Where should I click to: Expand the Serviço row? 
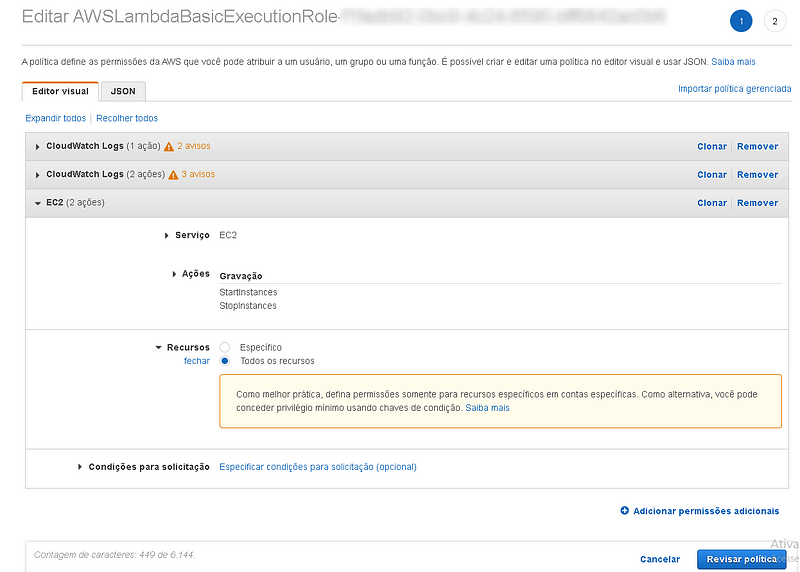(166, 236)
